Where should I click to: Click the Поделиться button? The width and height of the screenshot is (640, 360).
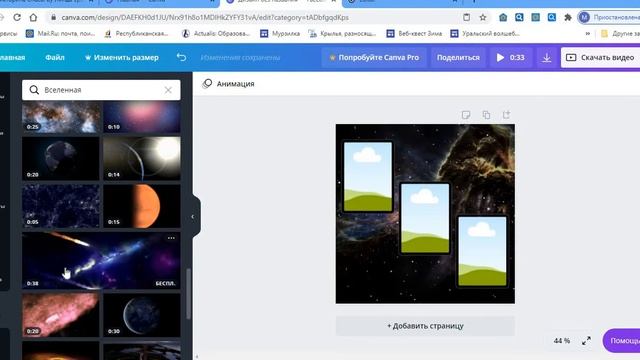pos(458,58)
